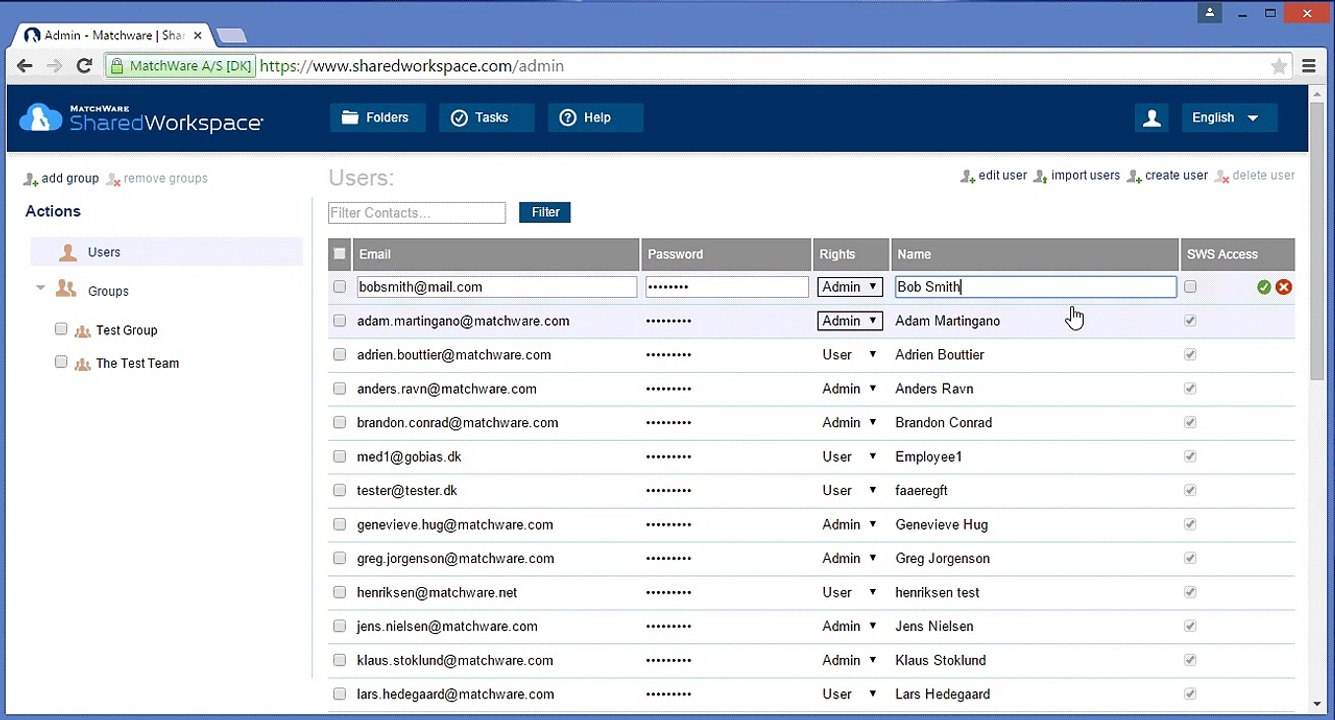Change Rights for Employee1
The width and height of the screenshot is (1335, 720).
coord(850,457)
